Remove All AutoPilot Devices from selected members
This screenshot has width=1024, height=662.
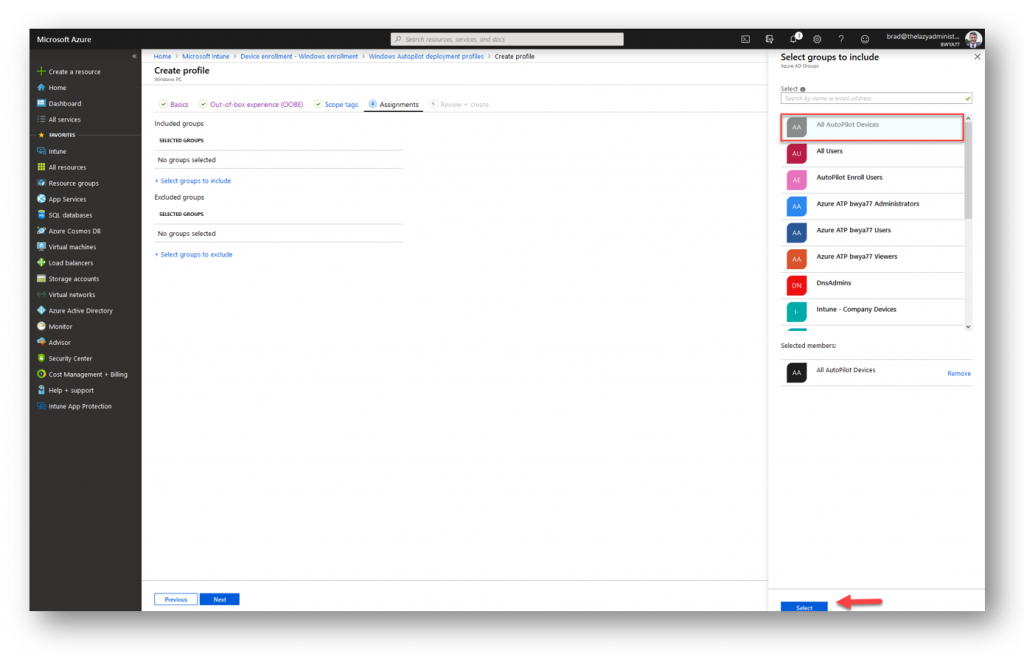pyautogui.click(x=959, y=373)
